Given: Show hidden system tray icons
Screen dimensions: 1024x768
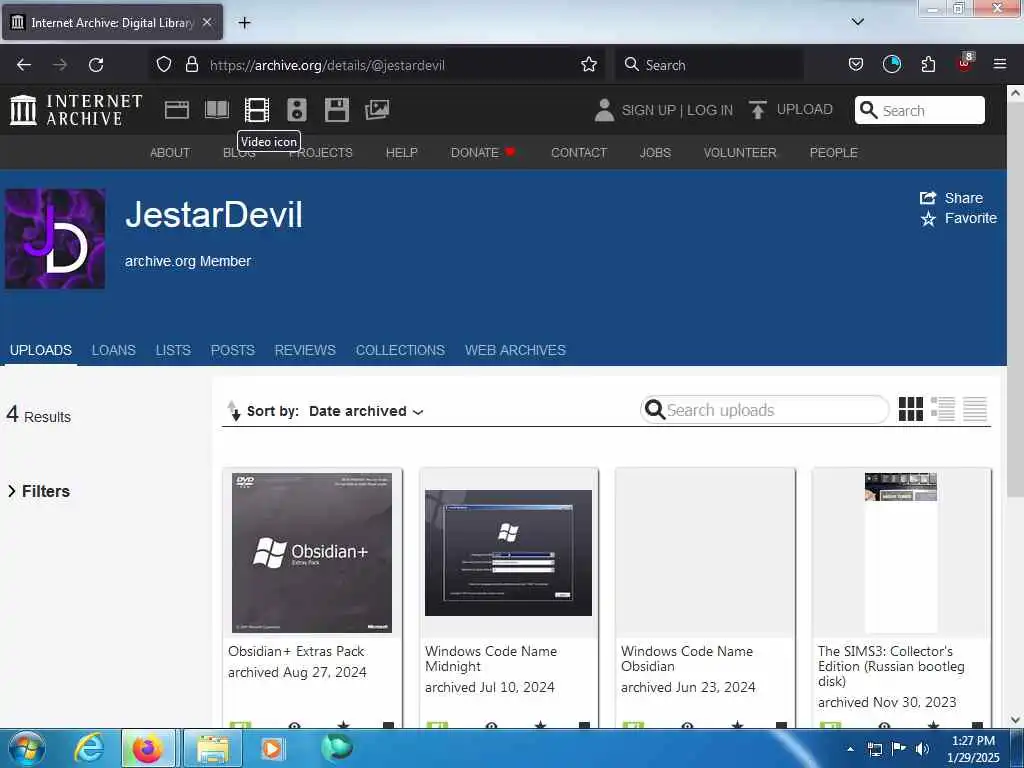Looking at the screenshot, I should click(x=850, y=749).
